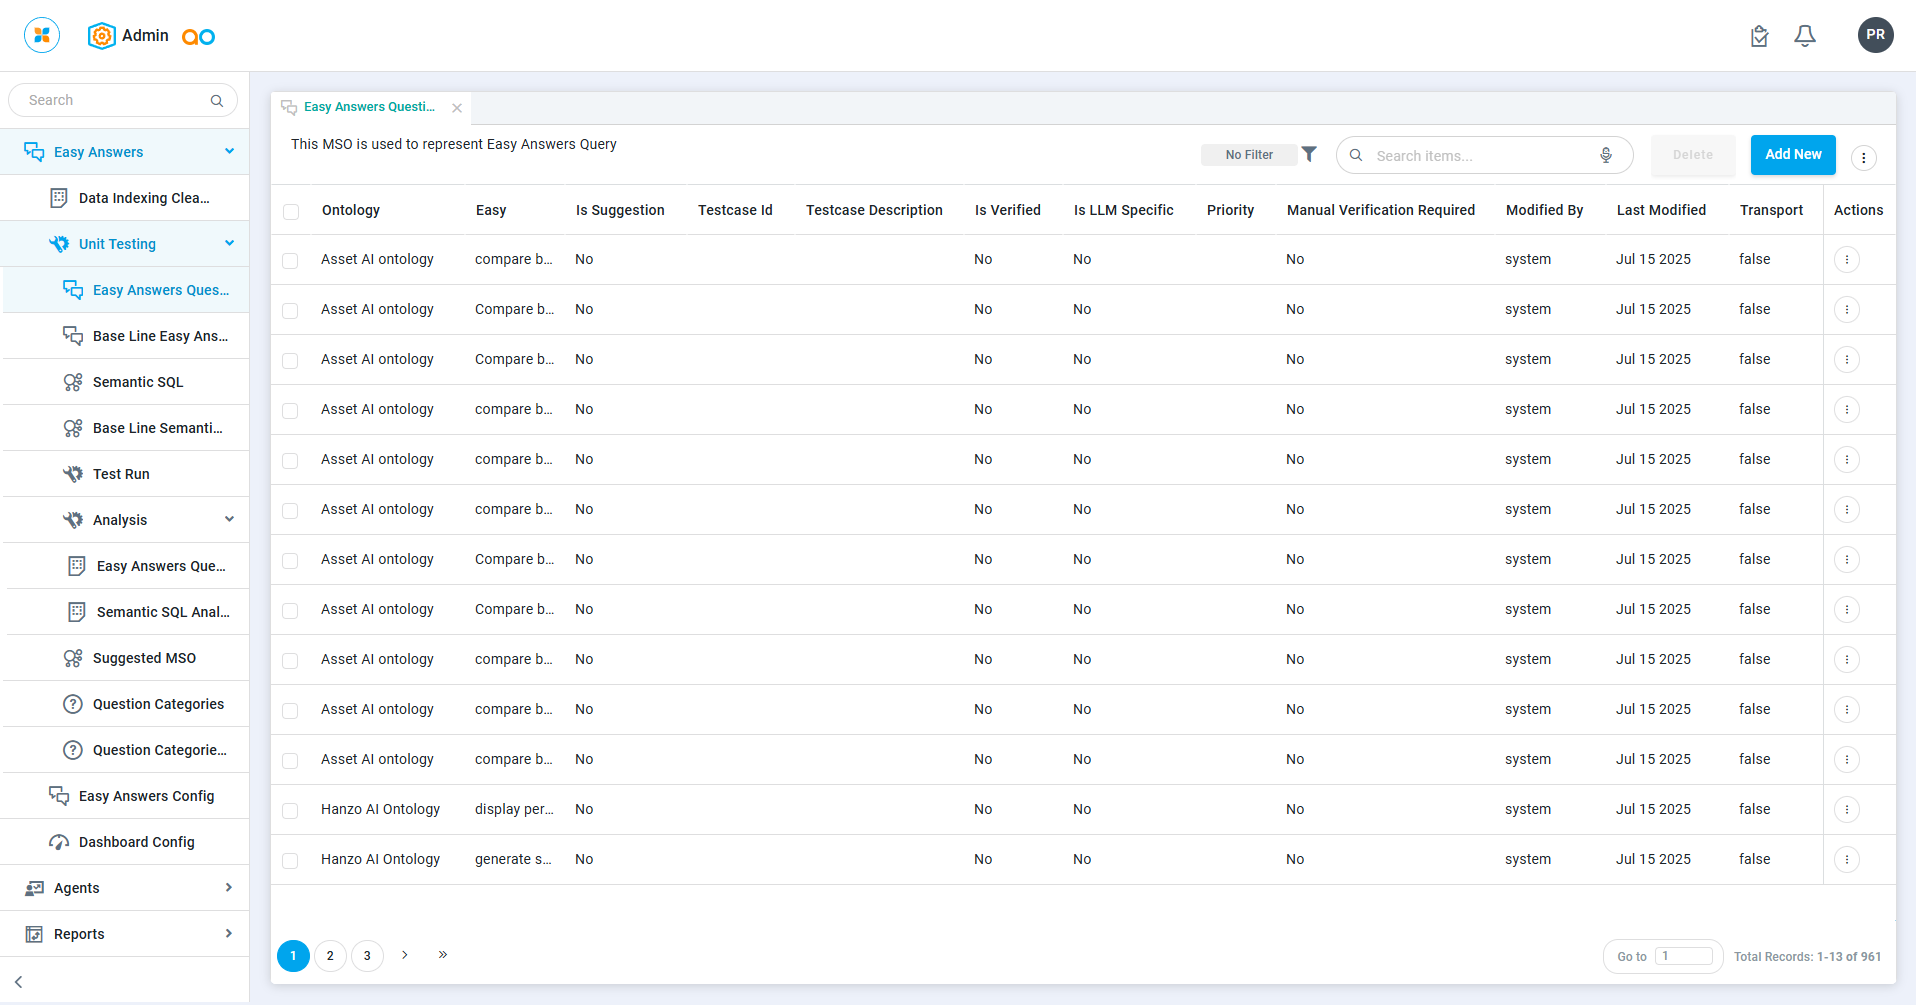1916x1005 pixels.
Task: Select the checkbox for the generate s... row
Action: point(290,860)
